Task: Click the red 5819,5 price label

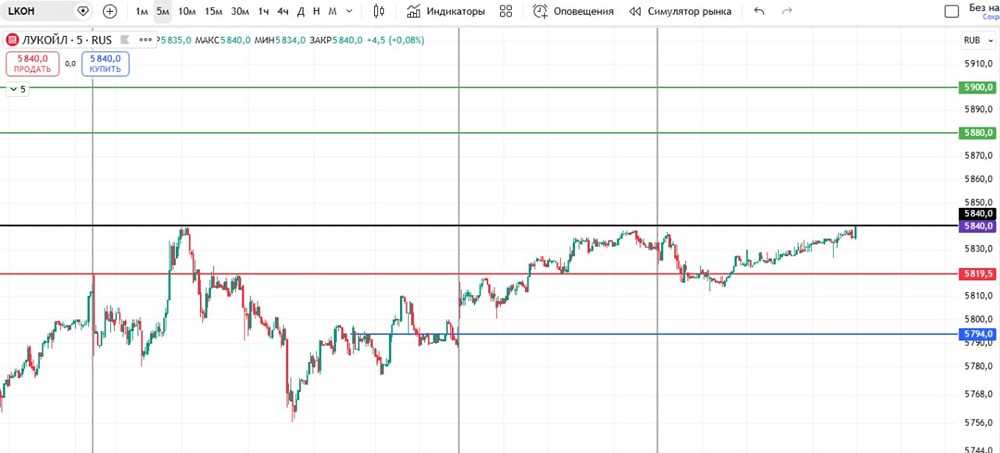Action: [977, 274]
